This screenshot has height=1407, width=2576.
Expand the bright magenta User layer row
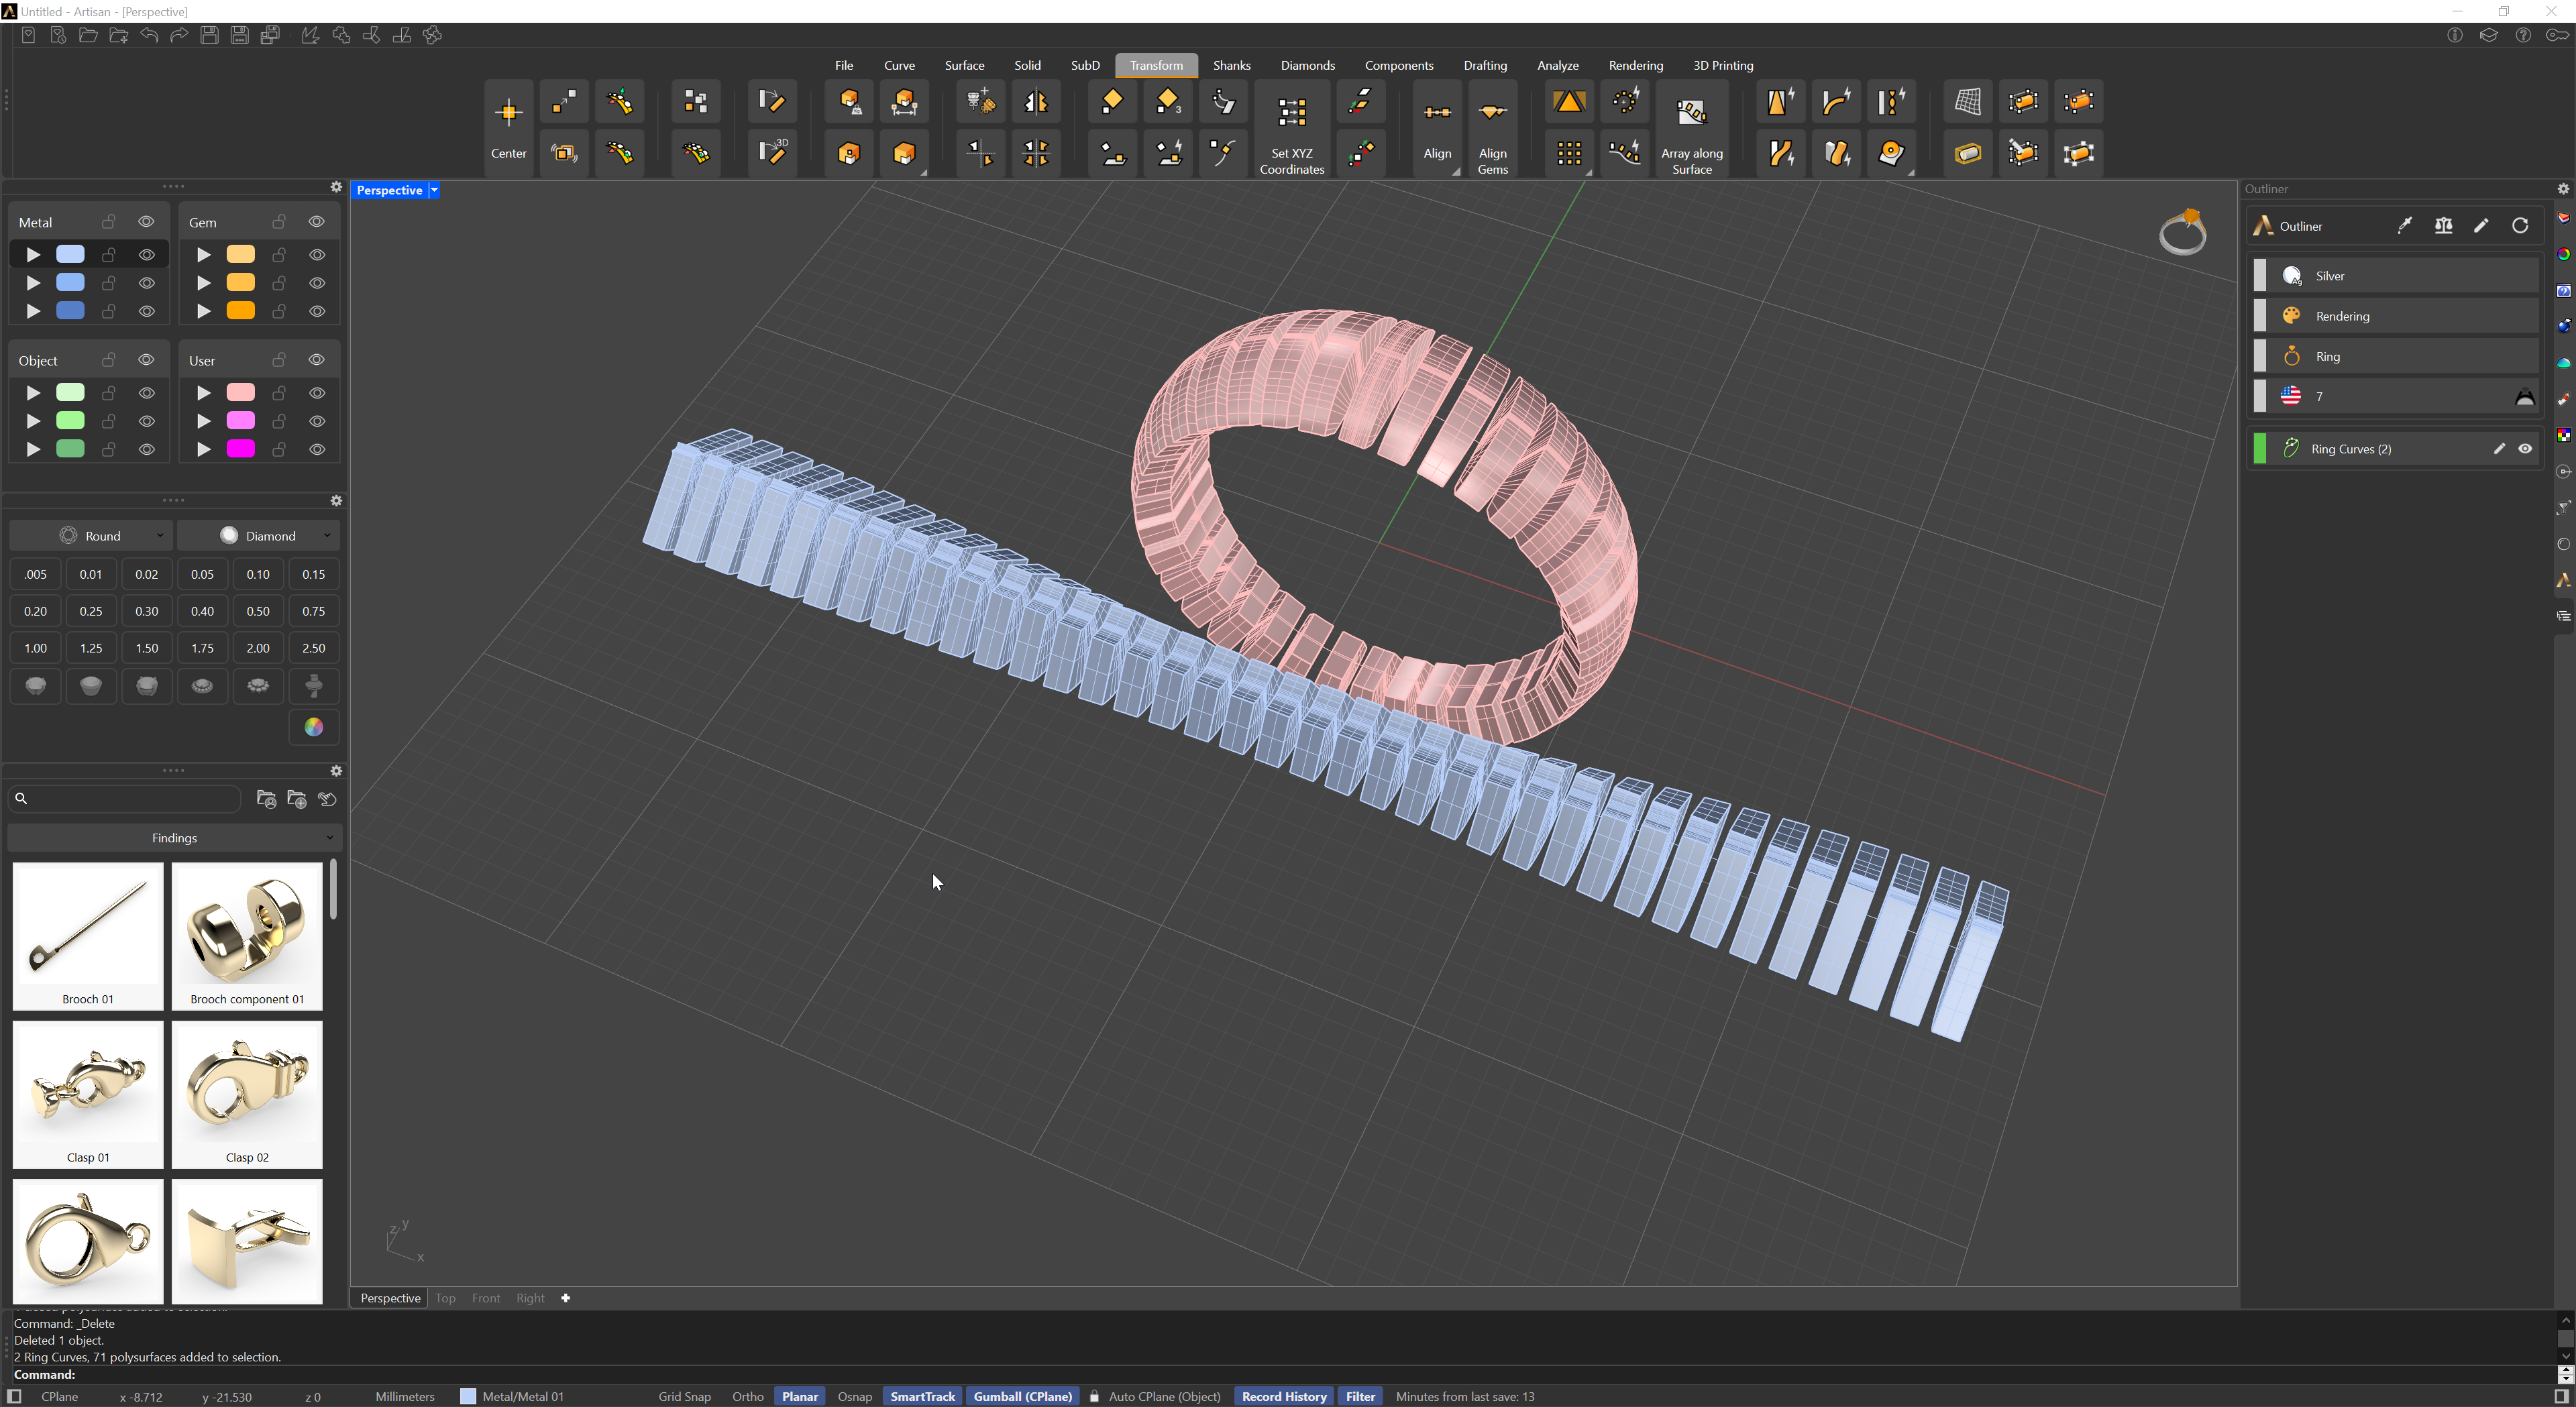click(203, 449)
